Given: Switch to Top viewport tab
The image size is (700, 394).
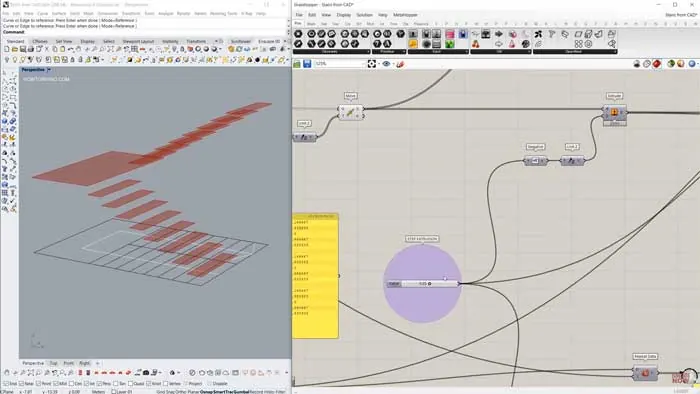Looking at the screenshot, I should pos(54,363).
